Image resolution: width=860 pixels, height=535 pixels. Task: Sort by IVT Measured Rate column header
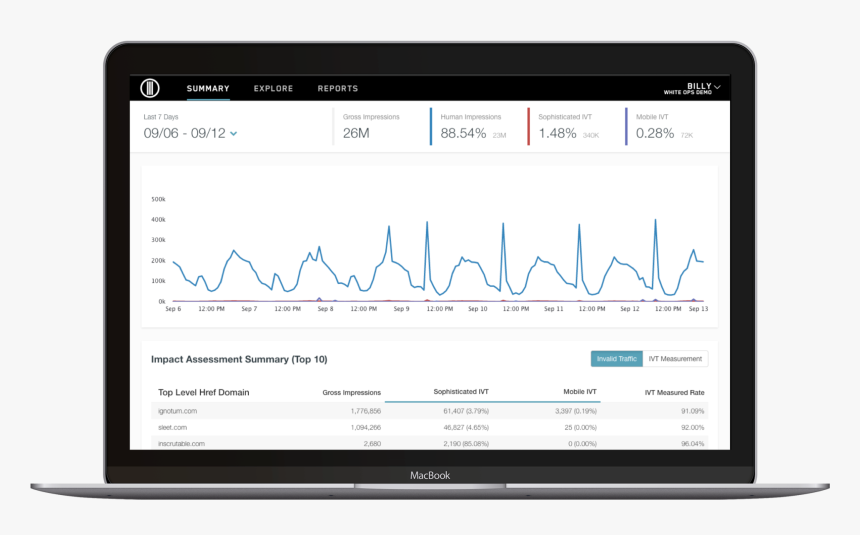point(674,392)
